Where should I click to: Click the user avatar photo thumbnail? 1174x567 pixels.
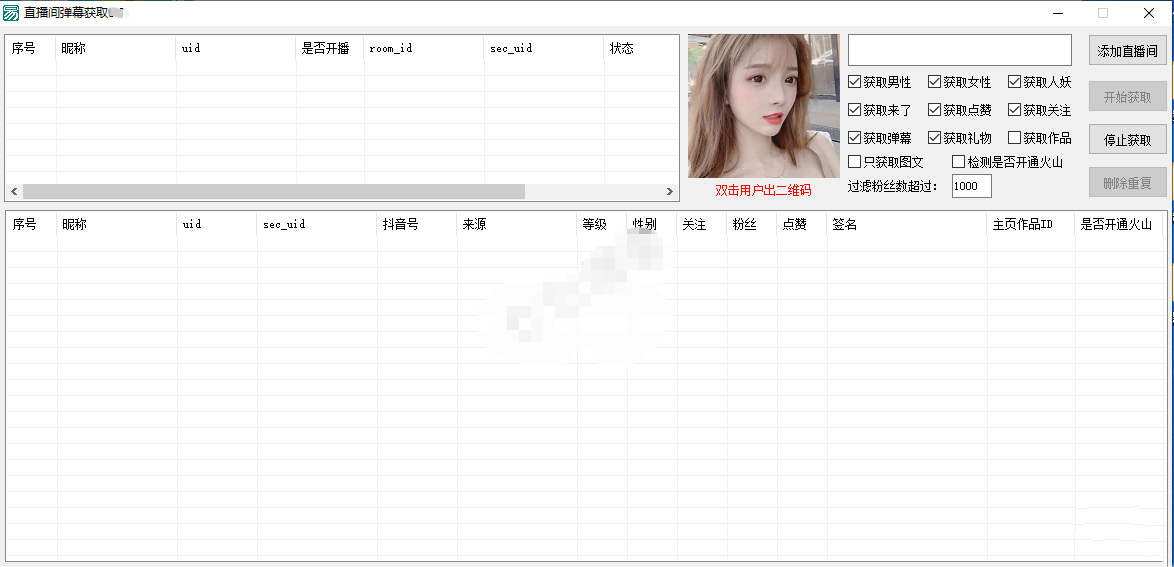click(x=763, y=106)
